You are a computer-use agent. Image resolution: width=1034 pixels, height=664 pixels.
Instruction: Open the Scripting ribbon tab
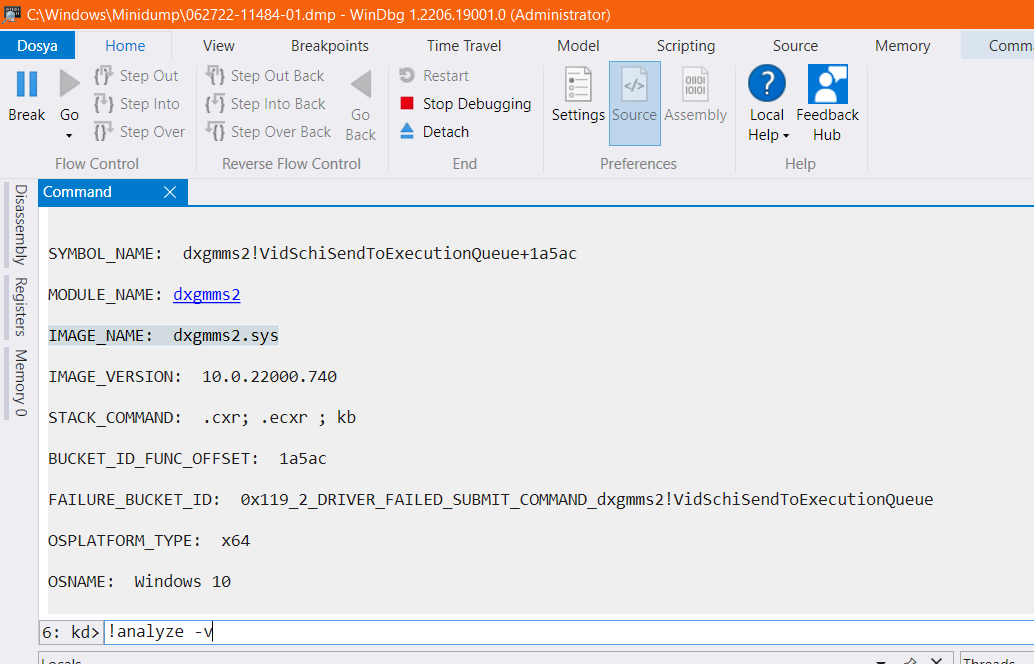click(686, 45)
